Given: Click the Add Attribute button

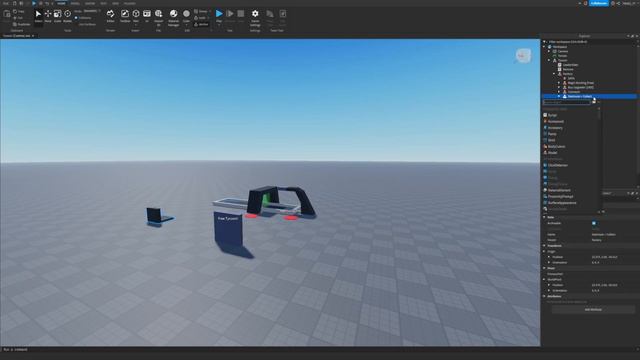Looking at the screenshot, I should 593,309.
